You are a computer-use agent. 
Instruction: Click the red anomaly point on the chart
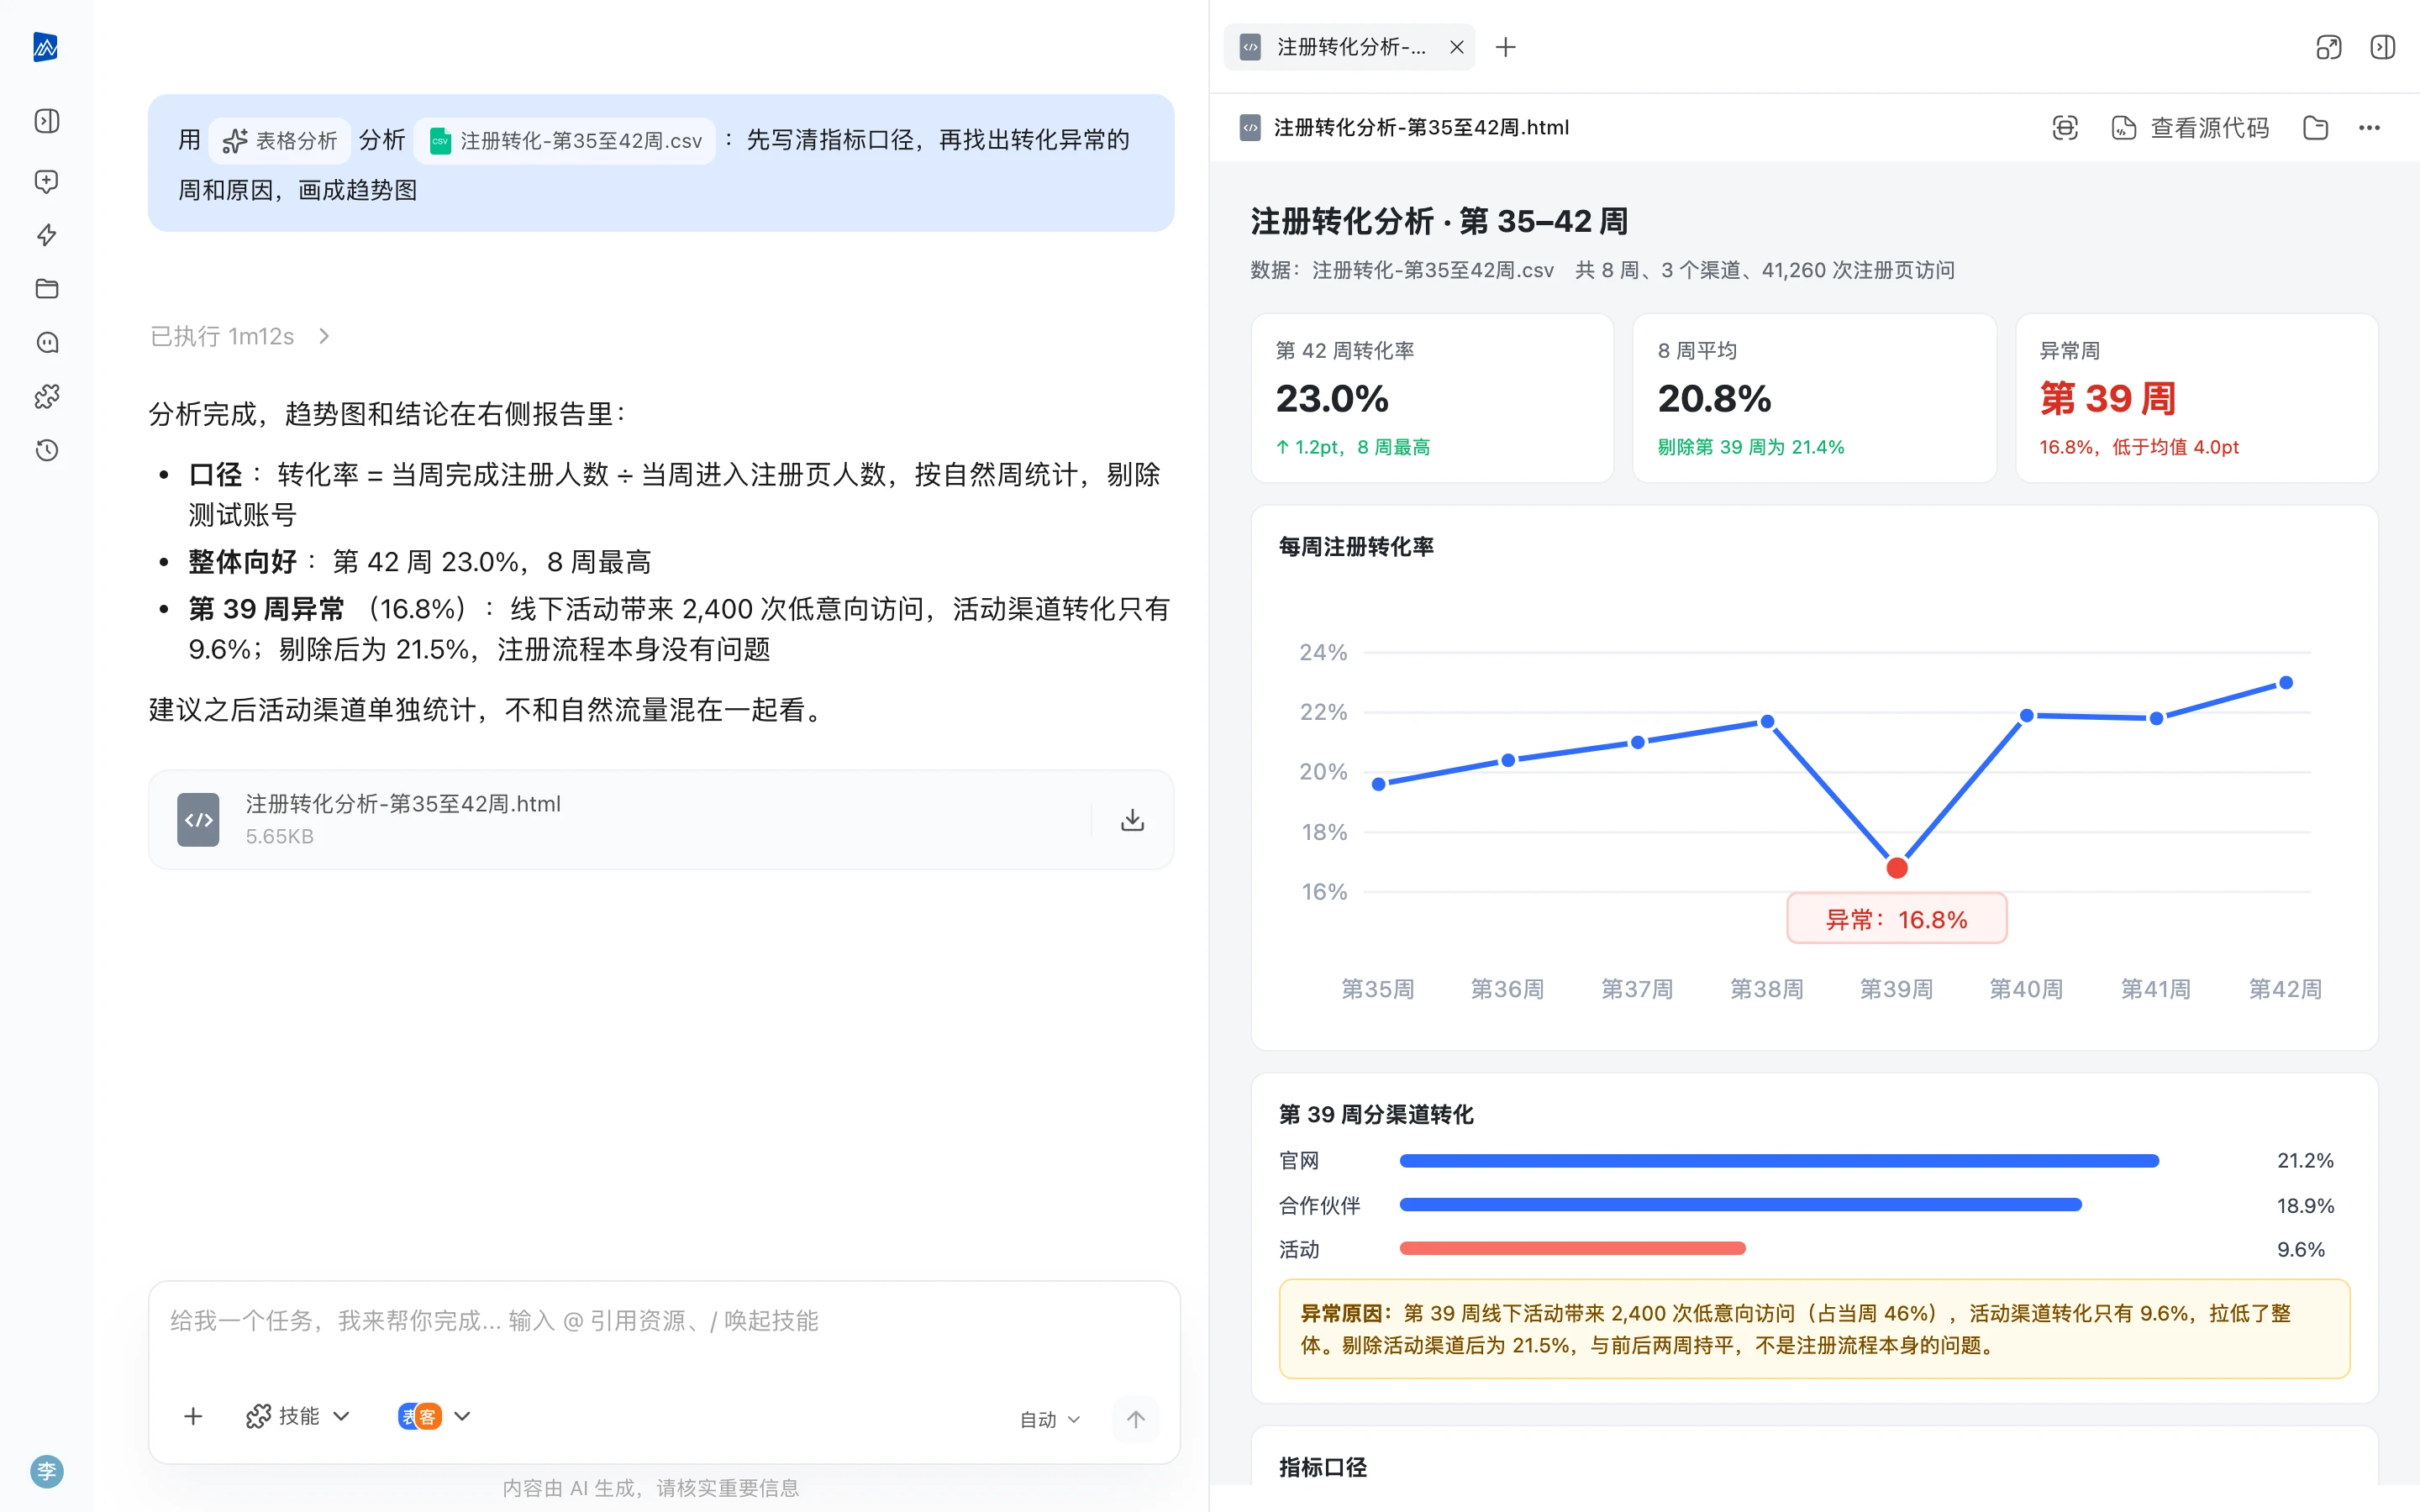1896,868
